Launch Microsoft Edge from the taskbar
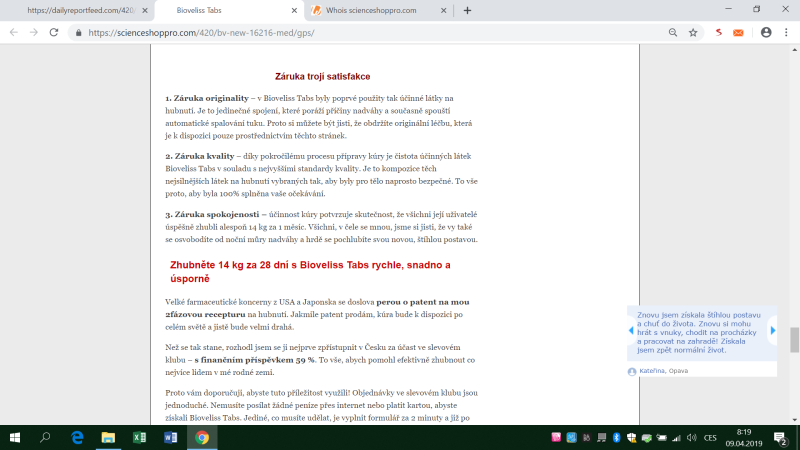Viewport: 800px width, 450px height. coord(77,437)
